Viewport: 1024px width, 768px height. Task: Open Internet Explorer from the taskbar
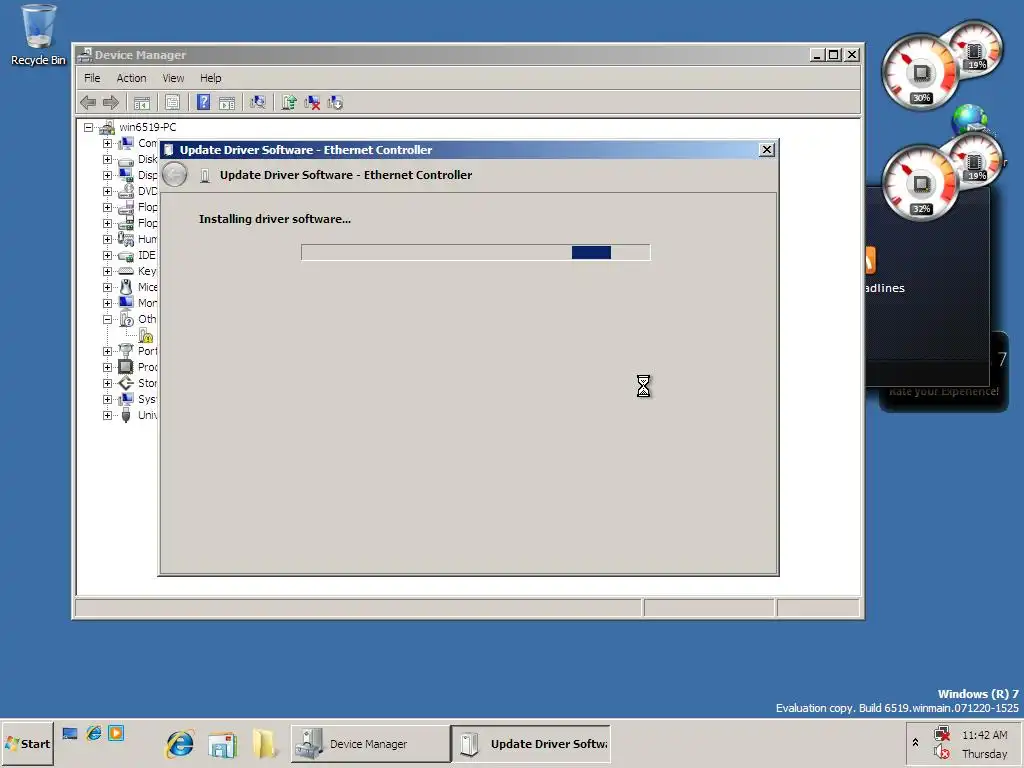pyautogui.click(x=180, y=744)
